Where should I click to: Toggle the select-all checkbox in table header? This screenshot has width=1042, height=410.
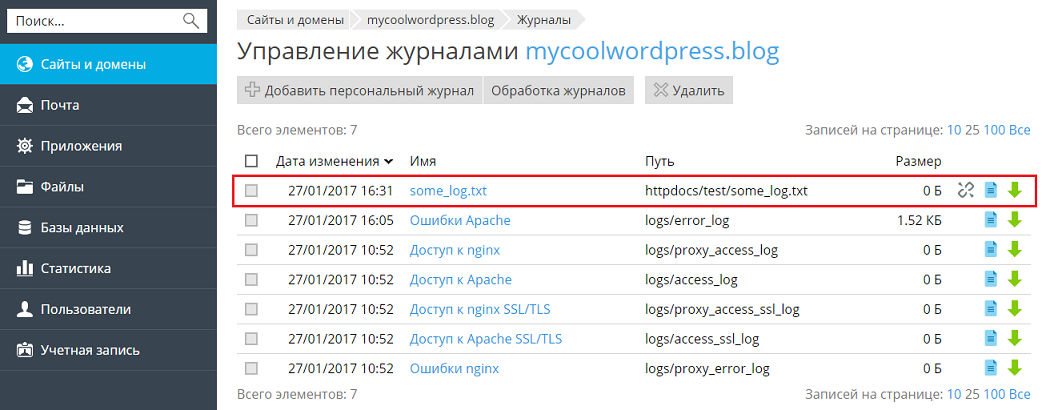[251, 161]
